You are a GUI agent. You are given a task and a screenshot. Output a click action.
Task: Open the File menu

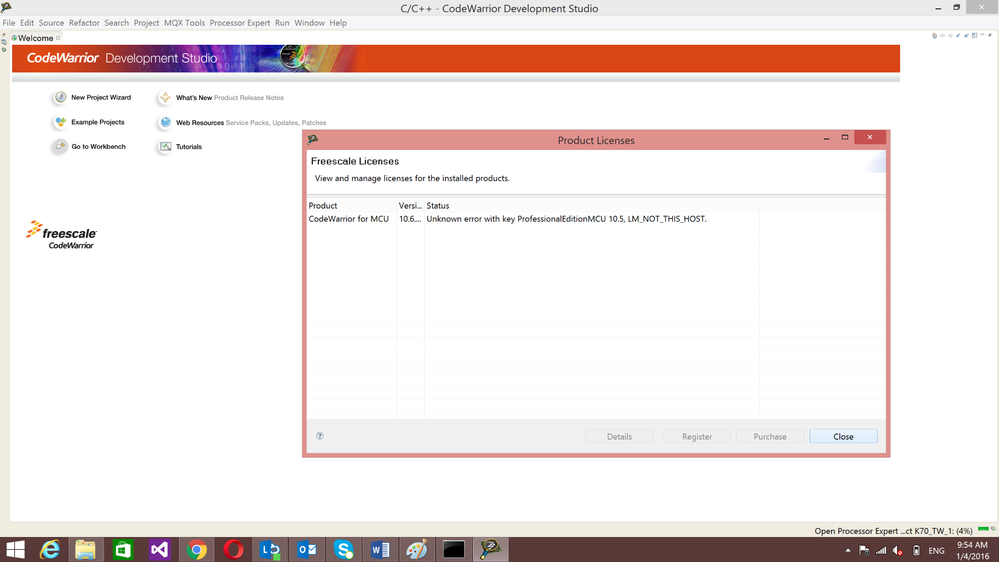[x=9, y=23]
